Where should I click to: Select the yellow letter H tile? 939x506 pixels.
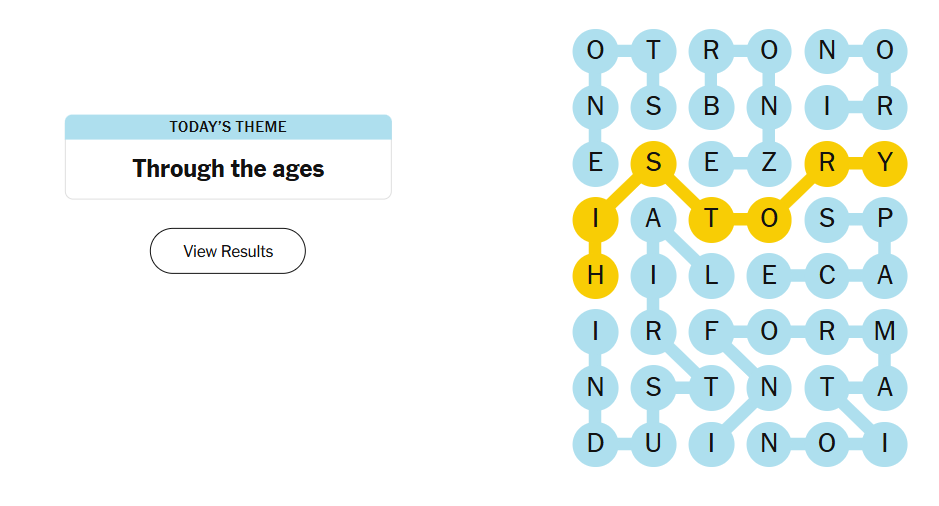coord(595,276)
